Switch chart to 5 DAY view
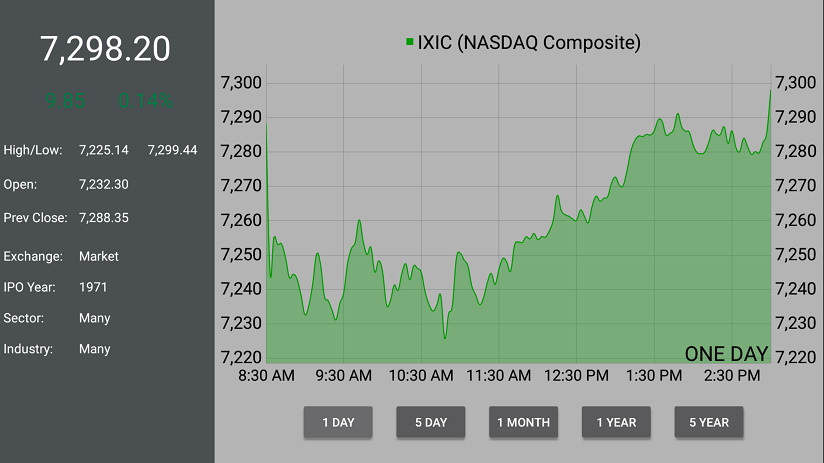 [x=431, y=422]
